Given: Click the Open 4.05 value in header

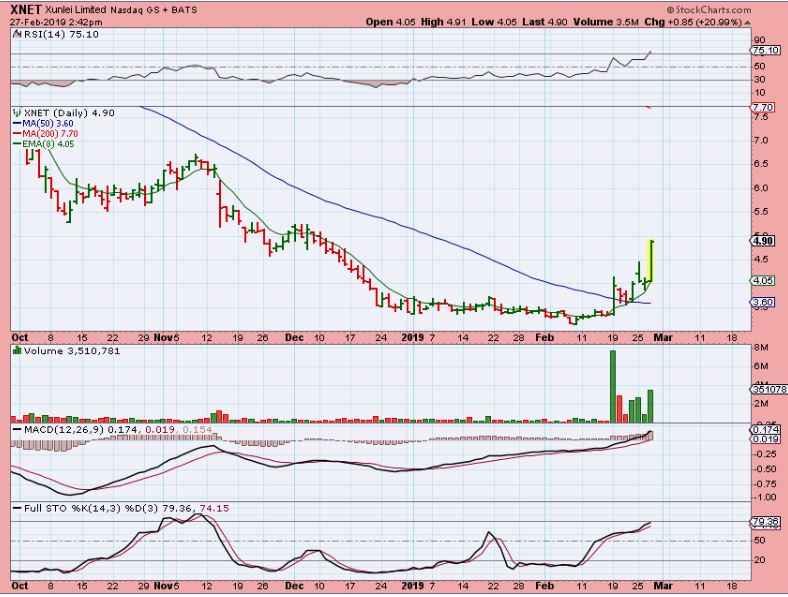Looking at the screenshot, I should coord(391,22).
